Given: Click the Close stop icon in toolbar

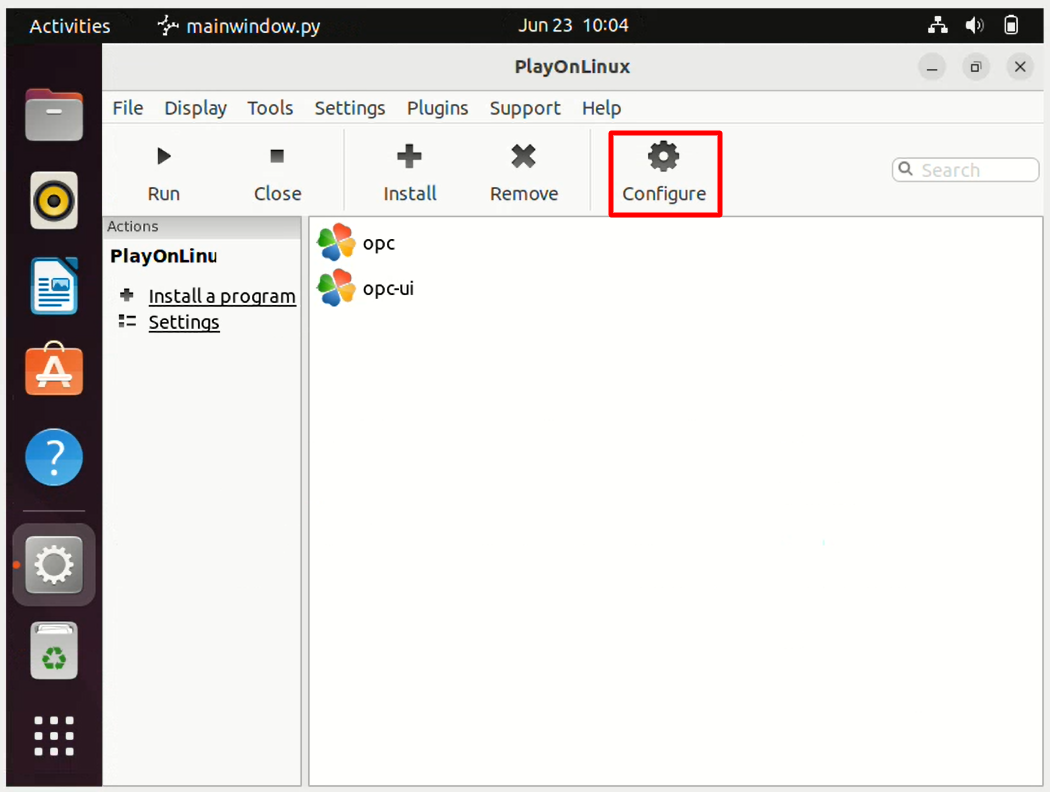Looking at the screenshot, I should pos(277,156).
